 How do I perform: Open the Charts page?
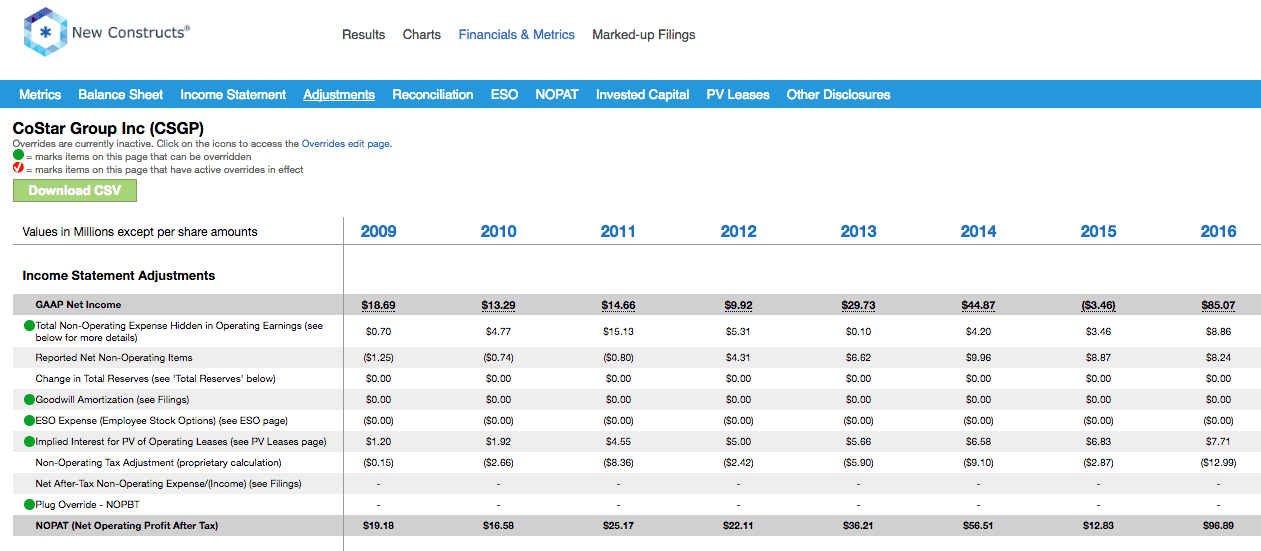(422, 34)
